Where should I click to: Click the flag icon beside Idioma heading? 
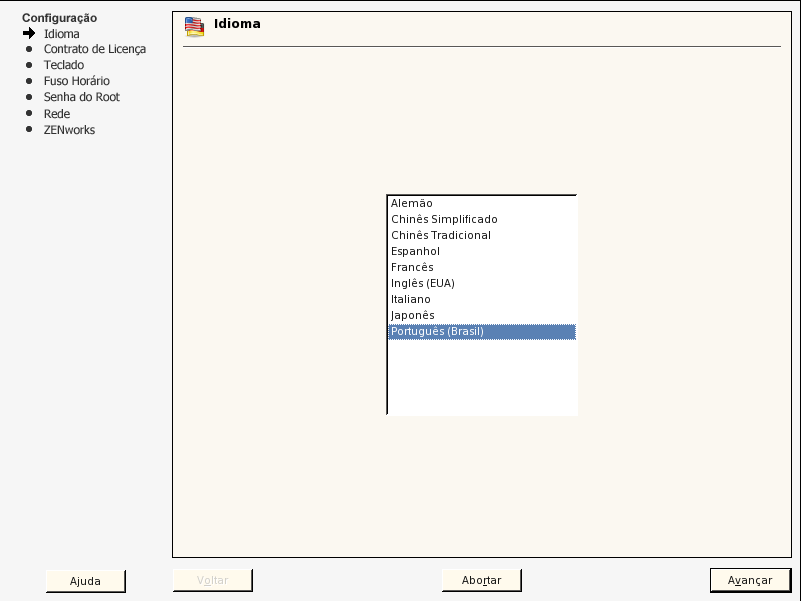coord(195,27)
